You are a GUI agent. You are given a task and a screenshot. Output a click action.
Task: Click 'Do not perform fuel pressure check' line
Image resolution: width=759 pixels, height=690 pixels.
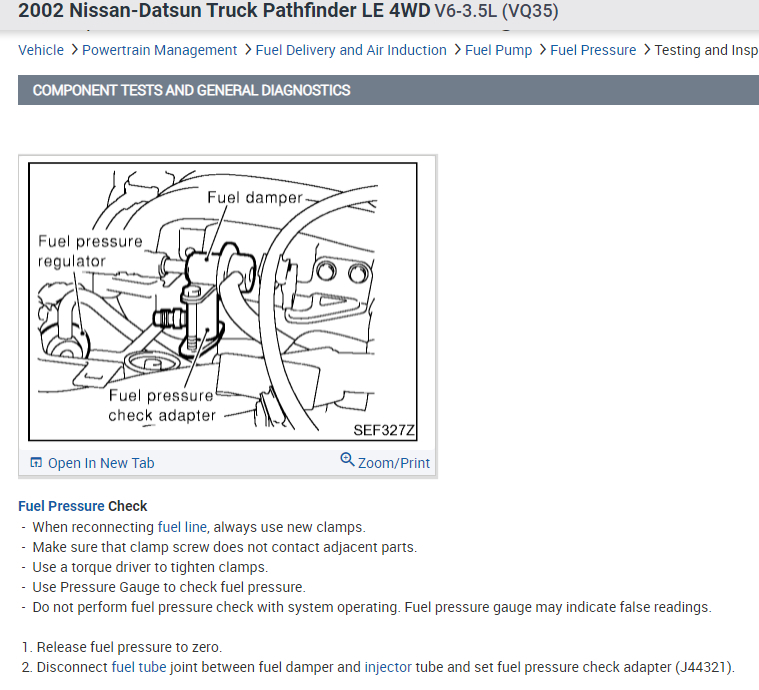372,607
